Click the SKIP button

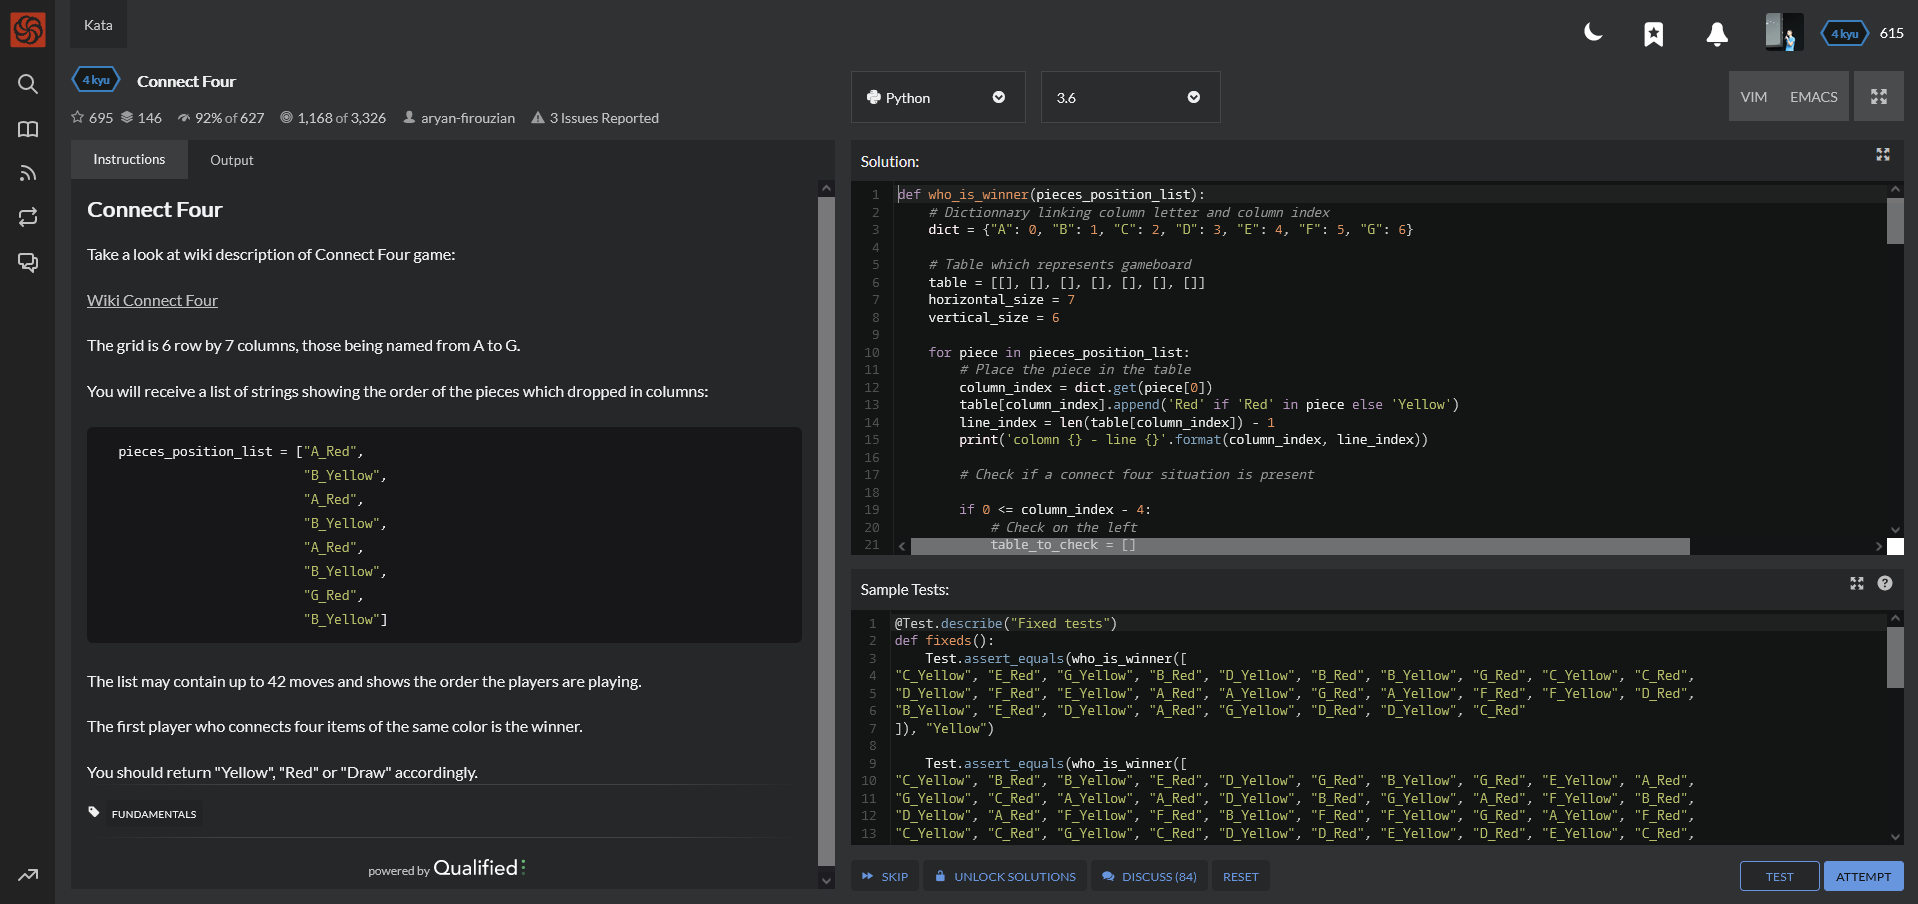[x=885, y=876]
